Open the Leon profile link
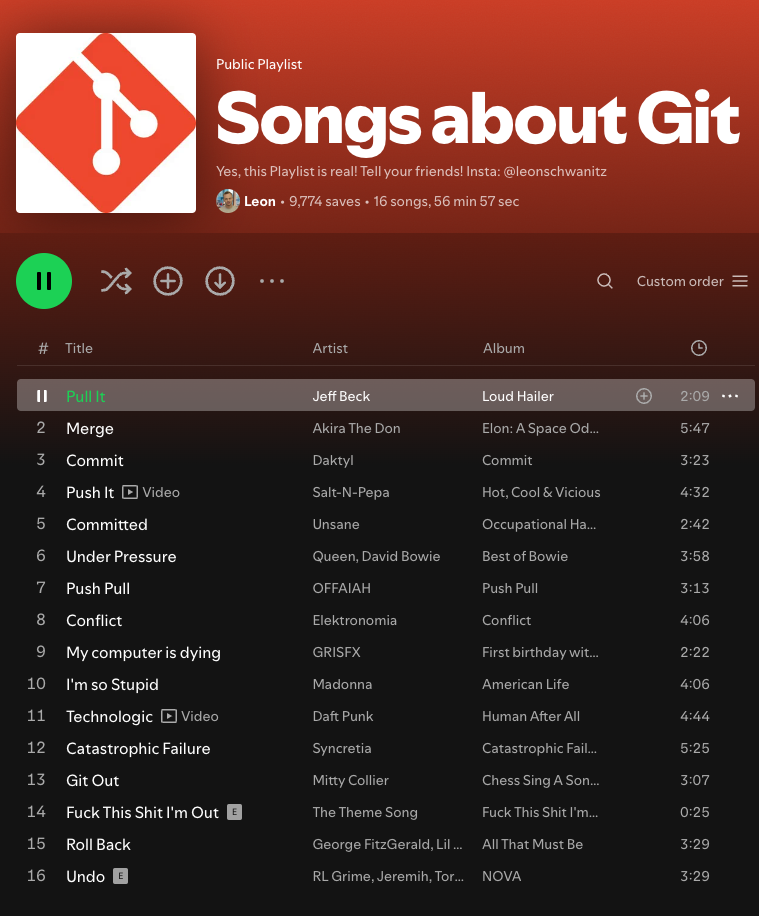This screenshot has height=916, width=759. tap(259, 201)
